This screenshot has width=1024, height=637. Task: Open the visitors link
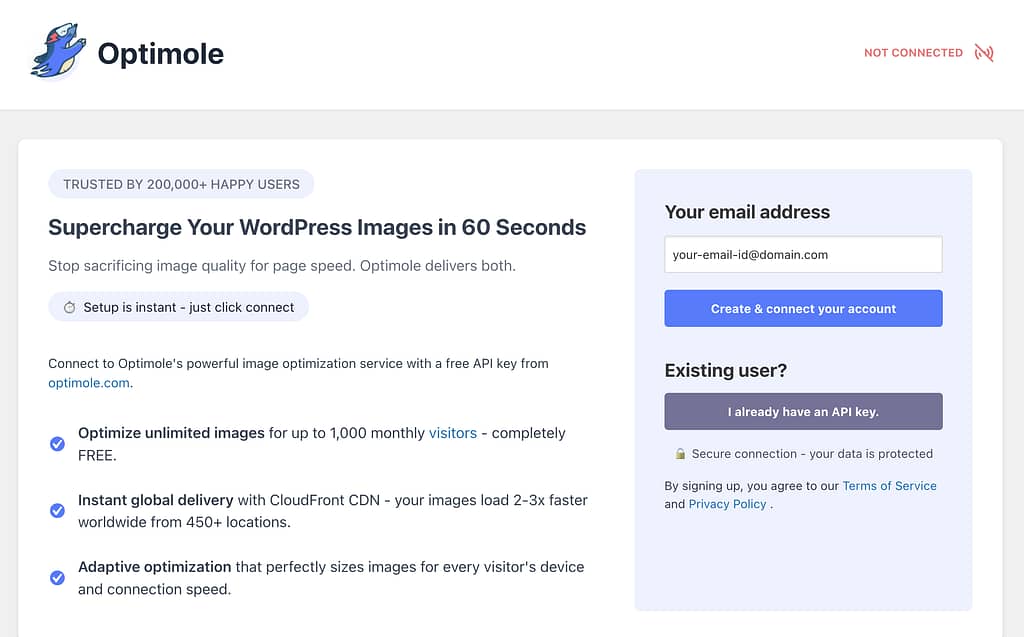tap(453, 433)
